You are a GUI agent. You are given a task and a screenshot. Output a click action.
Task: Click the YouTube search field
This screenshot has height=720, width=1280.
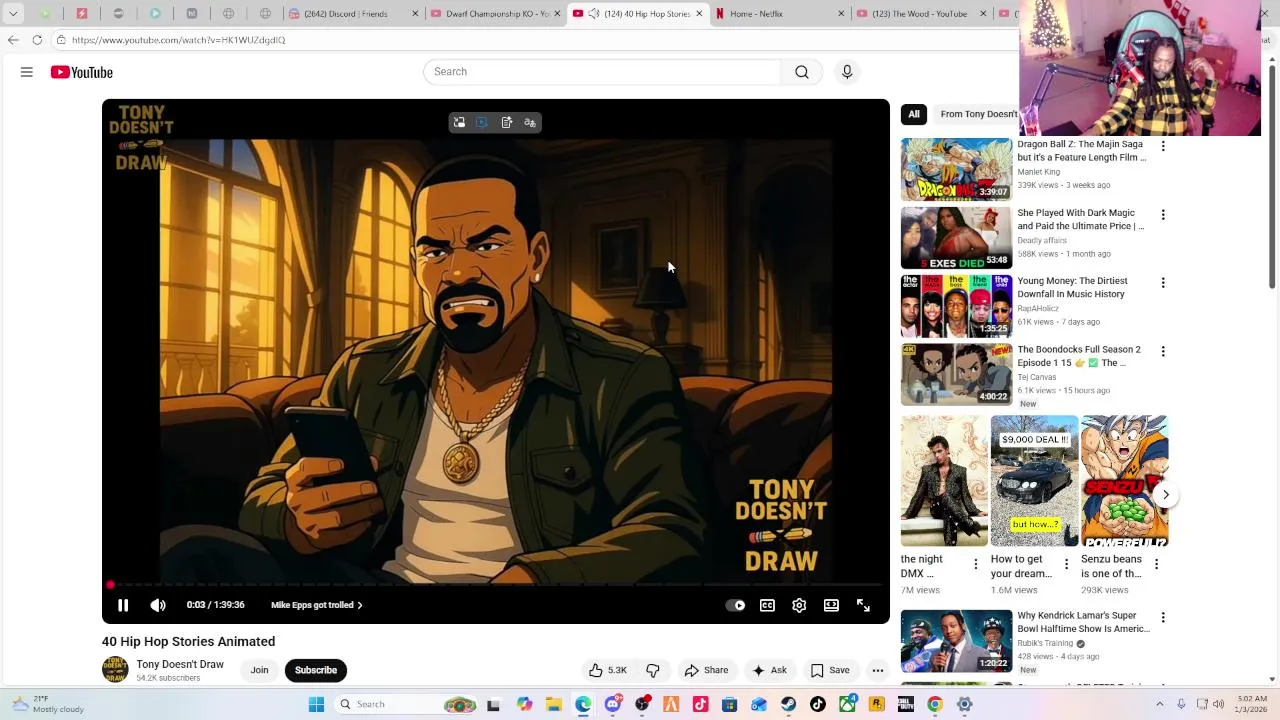[602, 72]
